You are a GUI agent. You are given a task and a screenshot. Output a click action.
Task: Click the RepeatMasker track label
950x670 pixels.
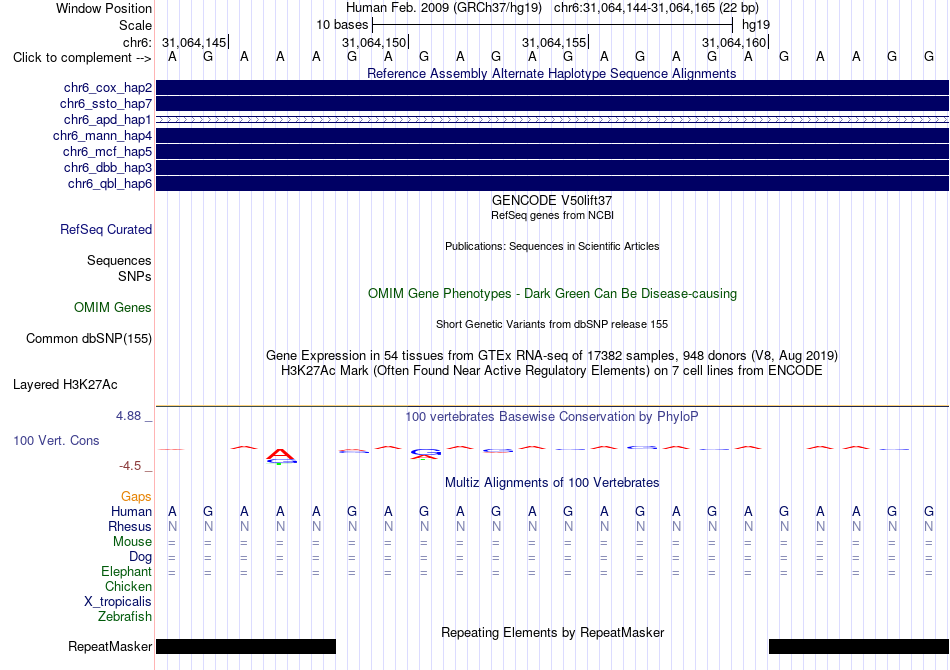[110, 647]
